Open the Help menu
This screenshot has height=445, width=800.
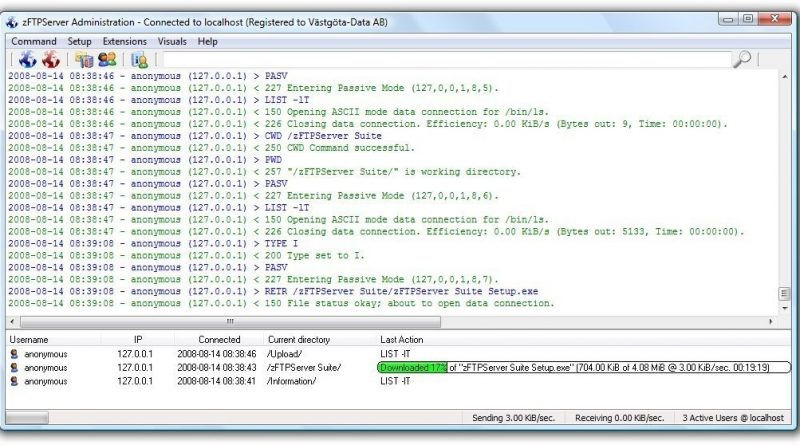coord(207,41)
